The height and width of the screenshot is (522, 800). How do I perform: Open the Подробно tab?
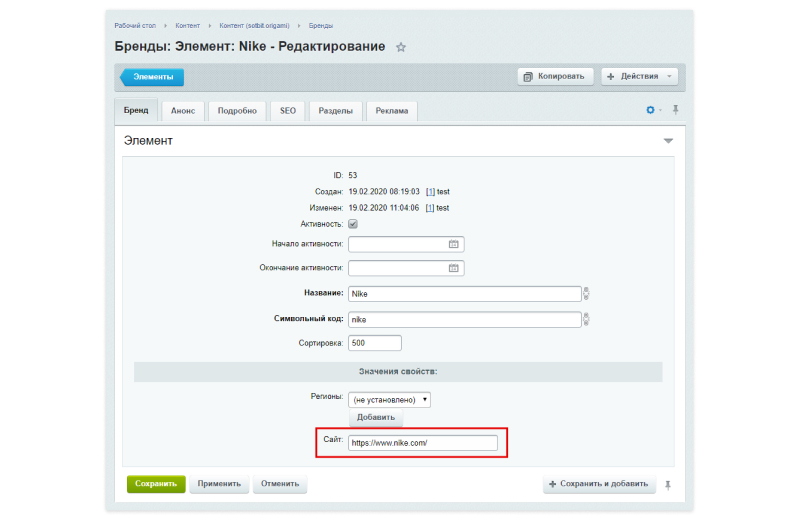(x=237, y=111)
